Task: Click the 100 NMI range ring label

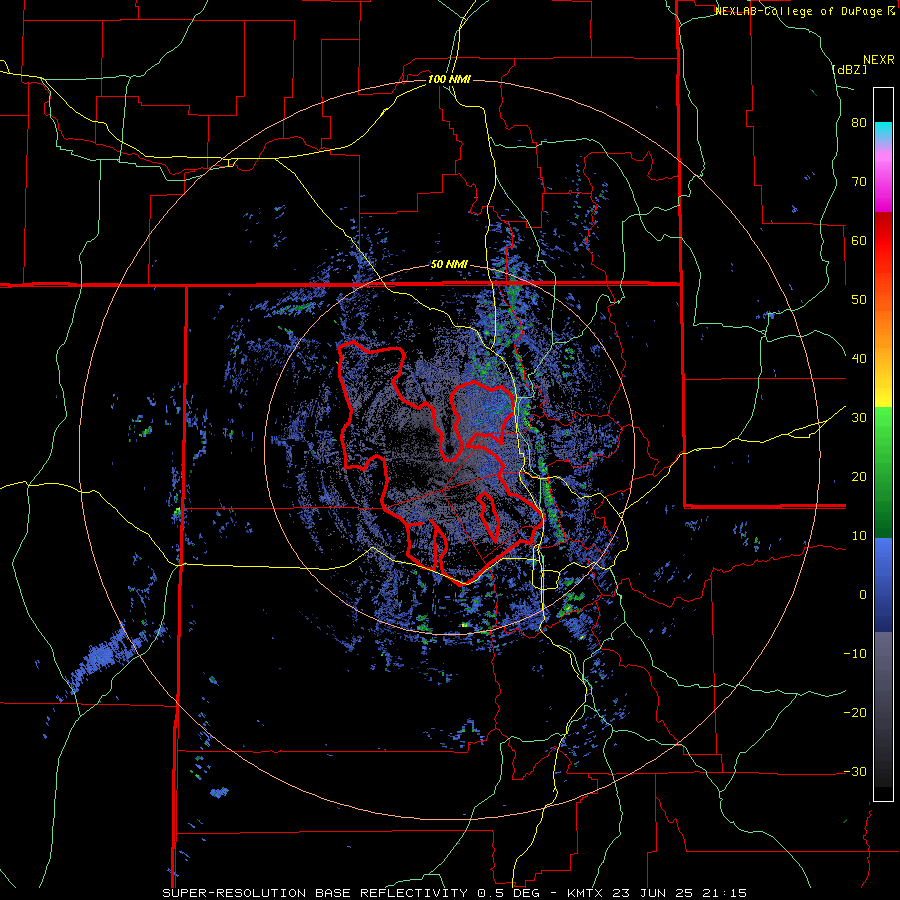Action: tap(449, 79)
